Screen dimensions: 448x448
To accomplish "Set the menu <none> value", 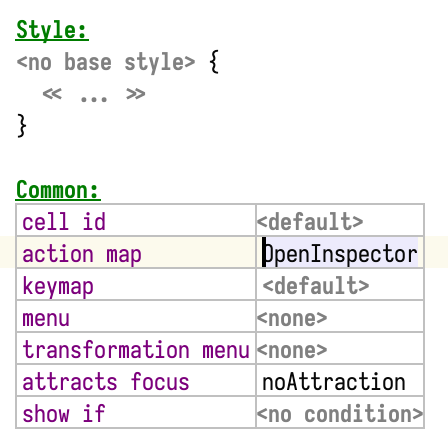I will 292,318.
